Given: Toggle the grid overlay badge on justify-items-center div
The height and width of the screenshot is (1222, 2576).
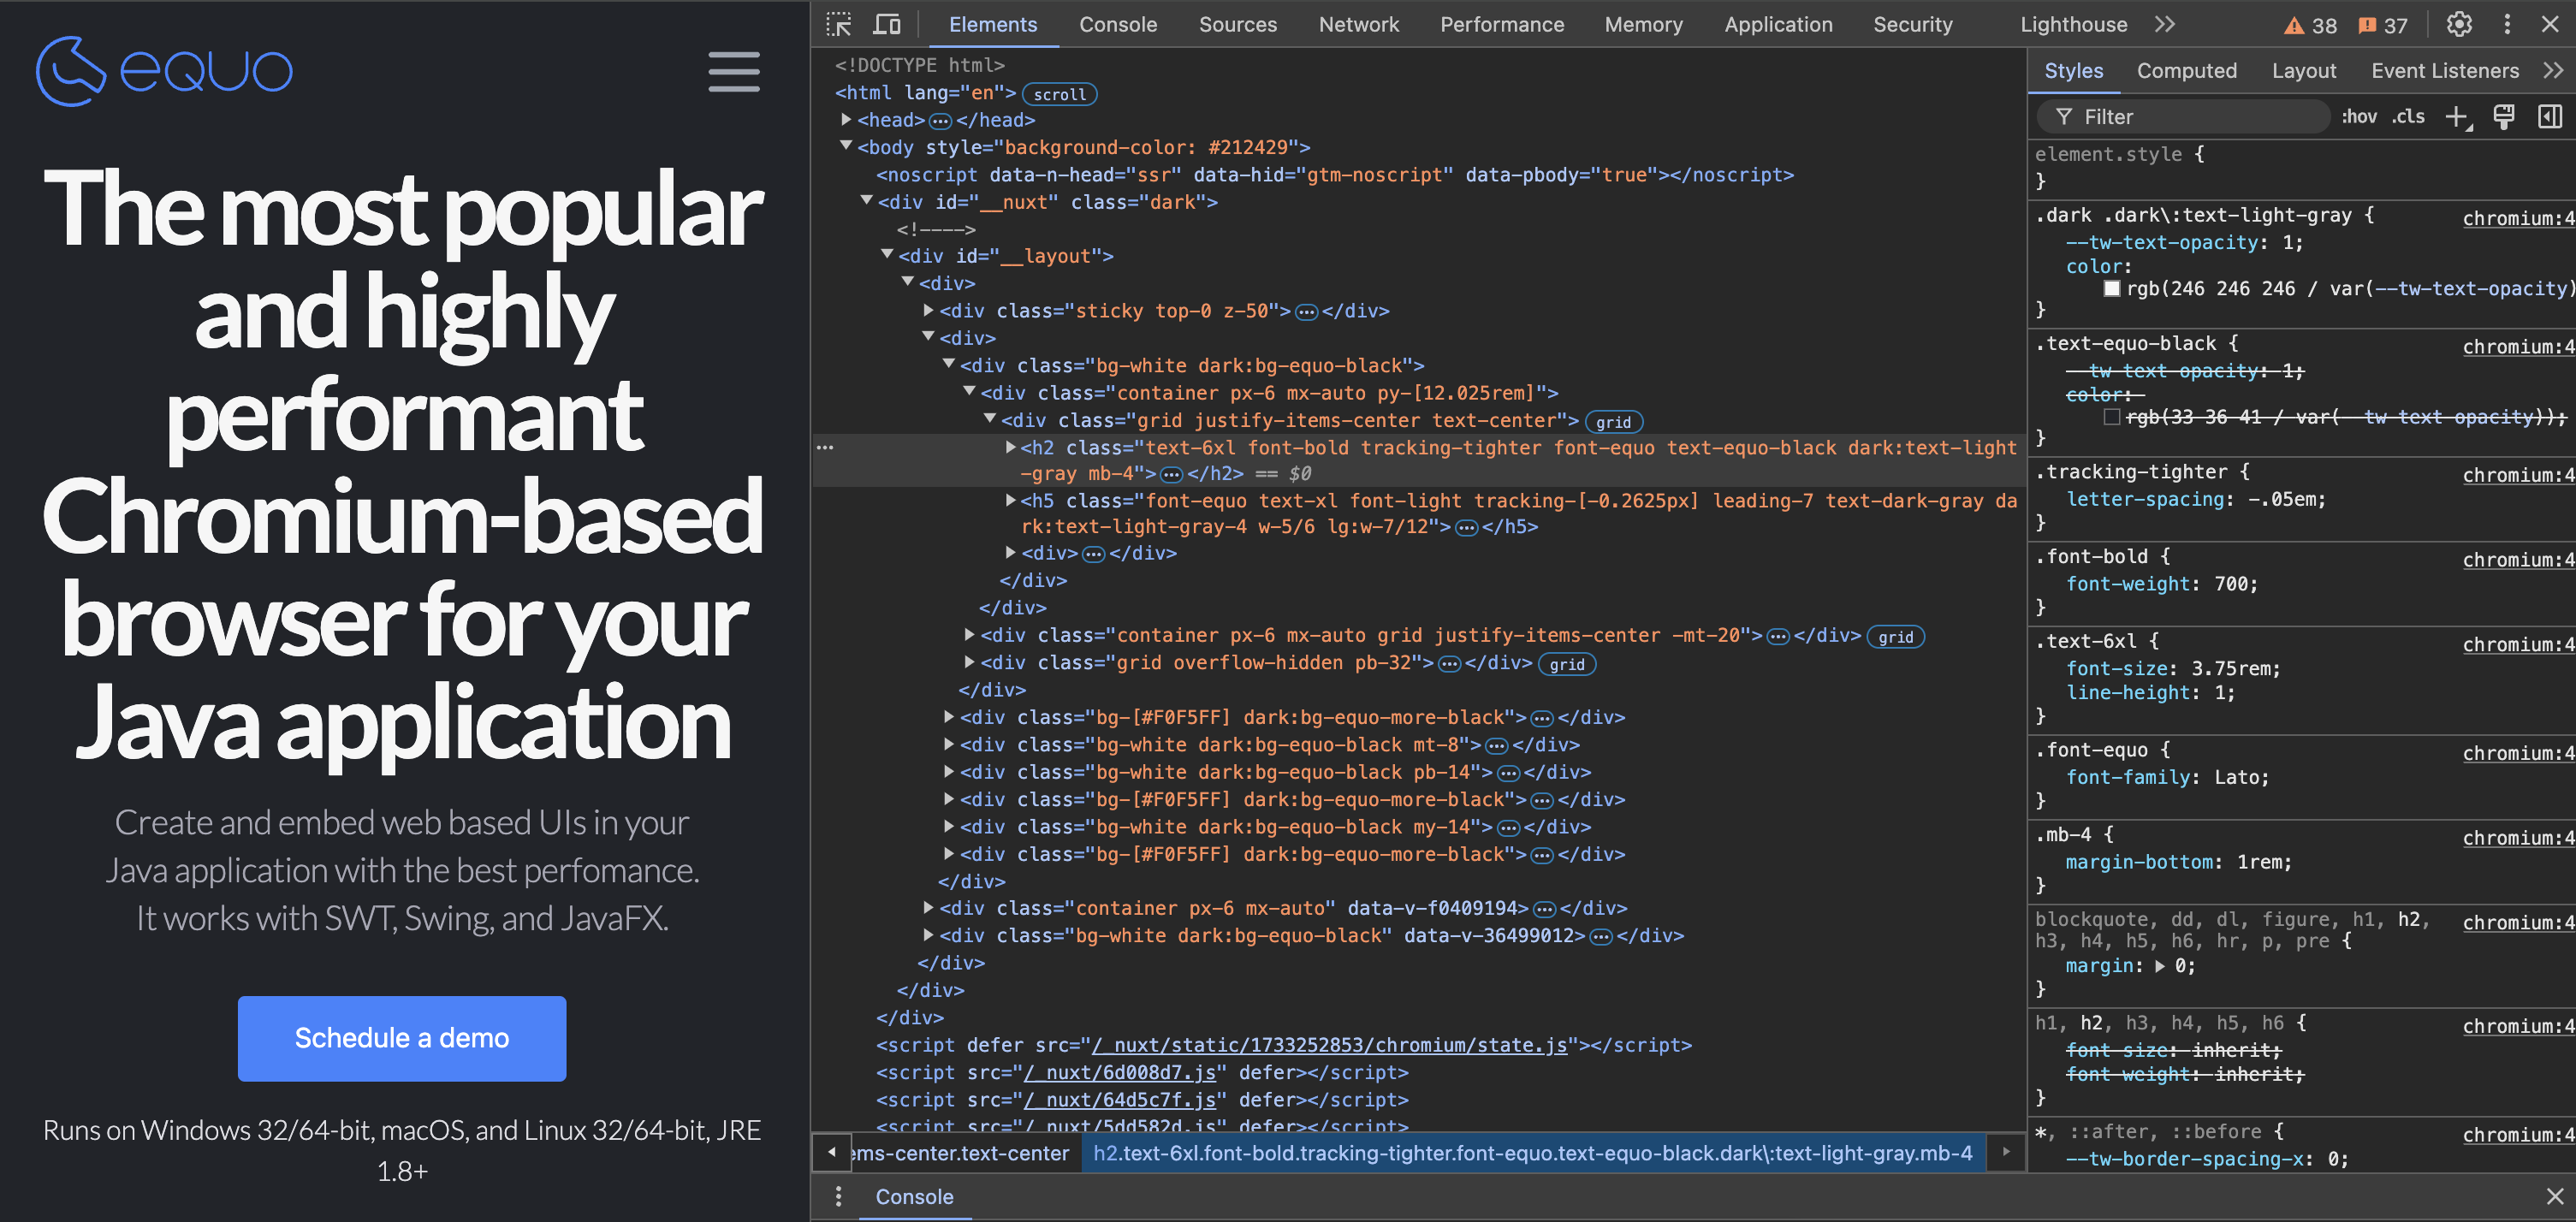Looking at the screenshot, I should click(1614, 421).
